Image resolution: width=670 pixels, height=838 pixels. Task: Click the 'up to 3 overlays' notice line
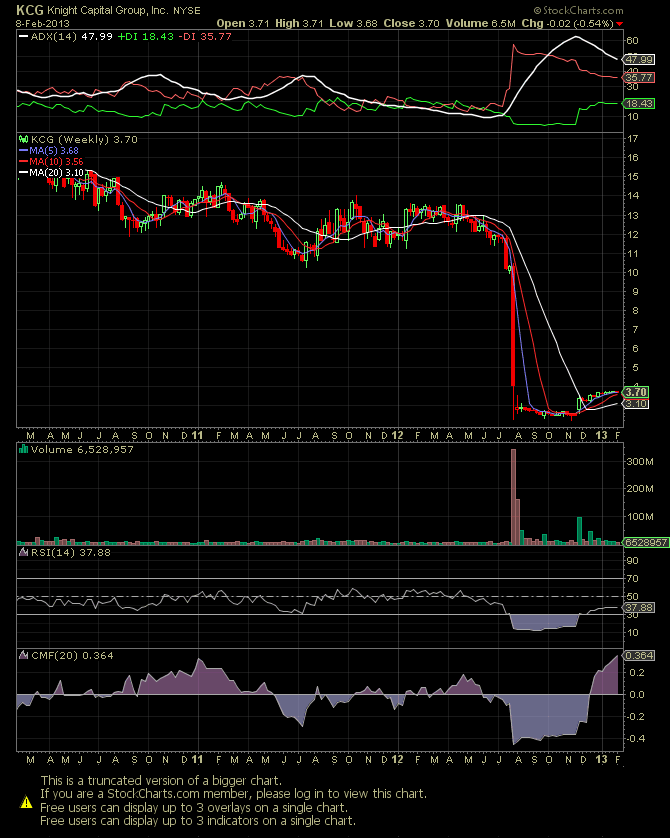coord(194,807)
